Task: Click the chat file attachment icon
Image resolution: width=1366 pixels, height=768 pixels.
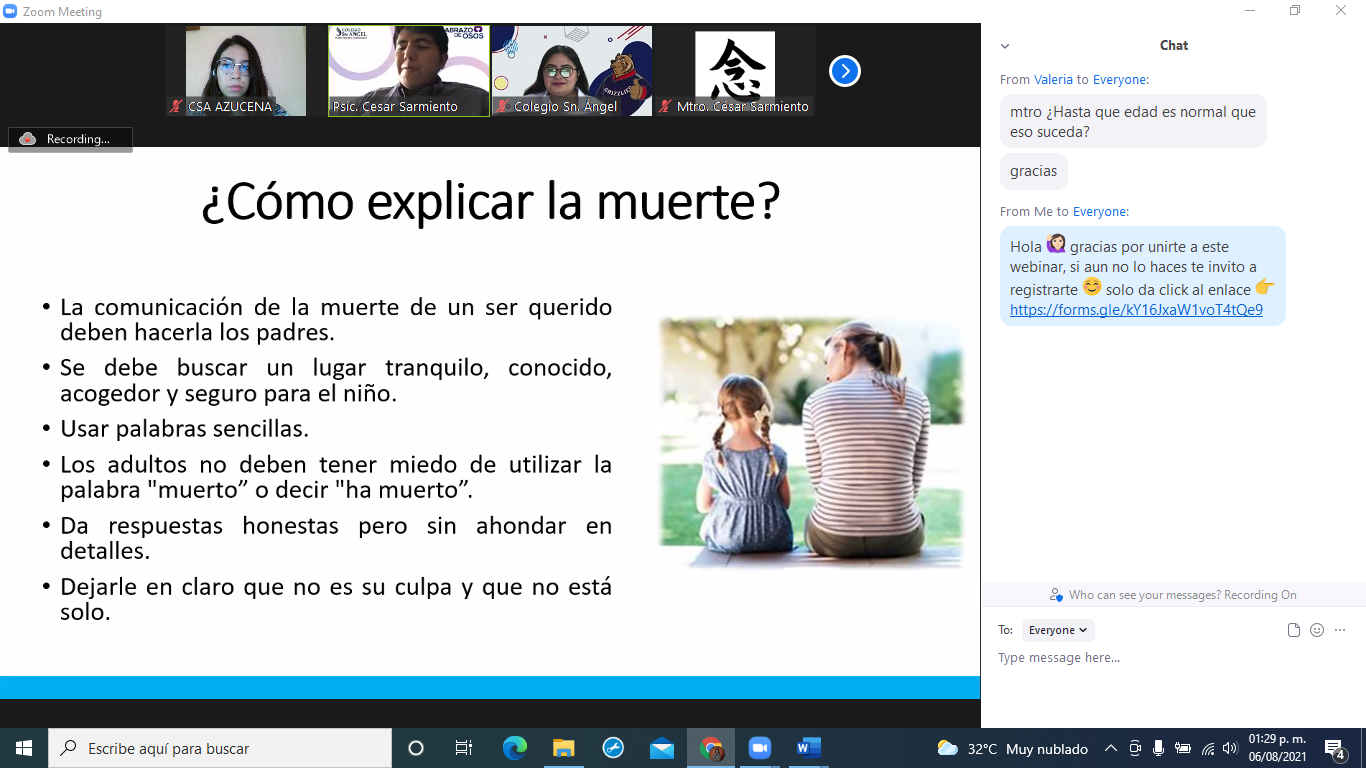Action: click(1294, 630)
